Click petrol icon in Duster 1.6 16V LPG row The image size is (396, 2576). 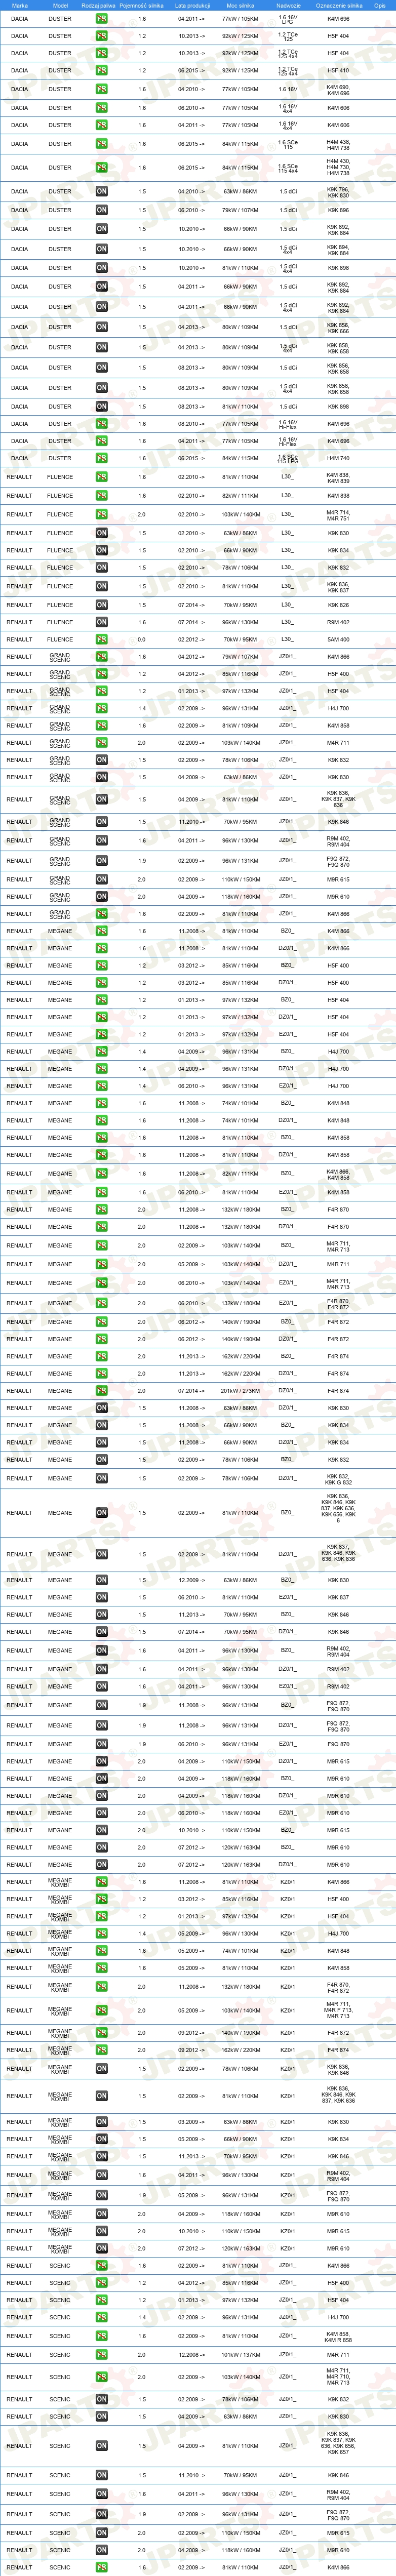pos(102,18)
